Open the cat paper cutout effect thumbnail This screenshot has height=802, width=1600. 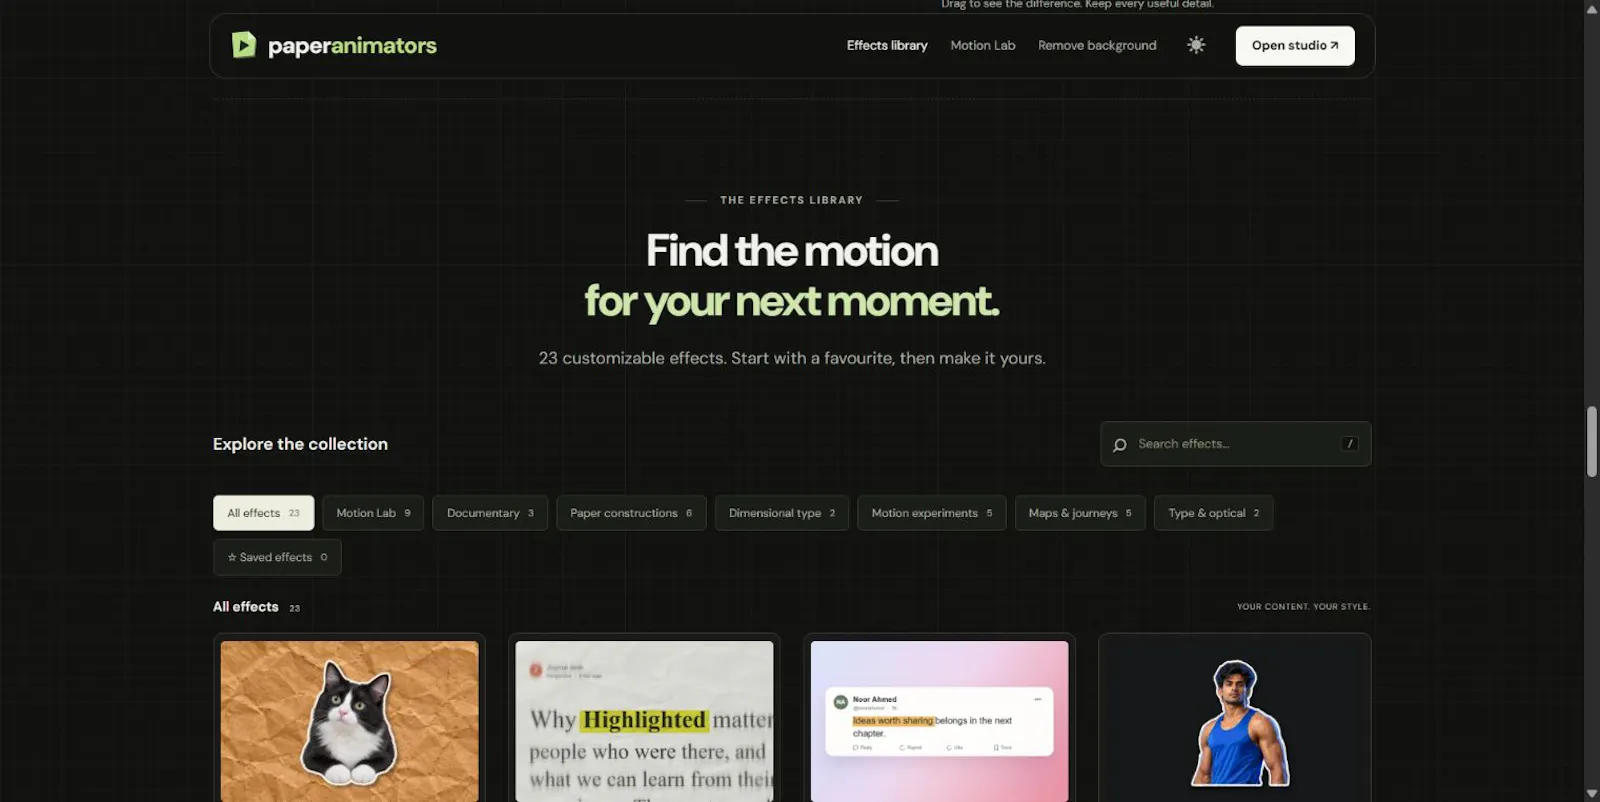pos(350,721)
